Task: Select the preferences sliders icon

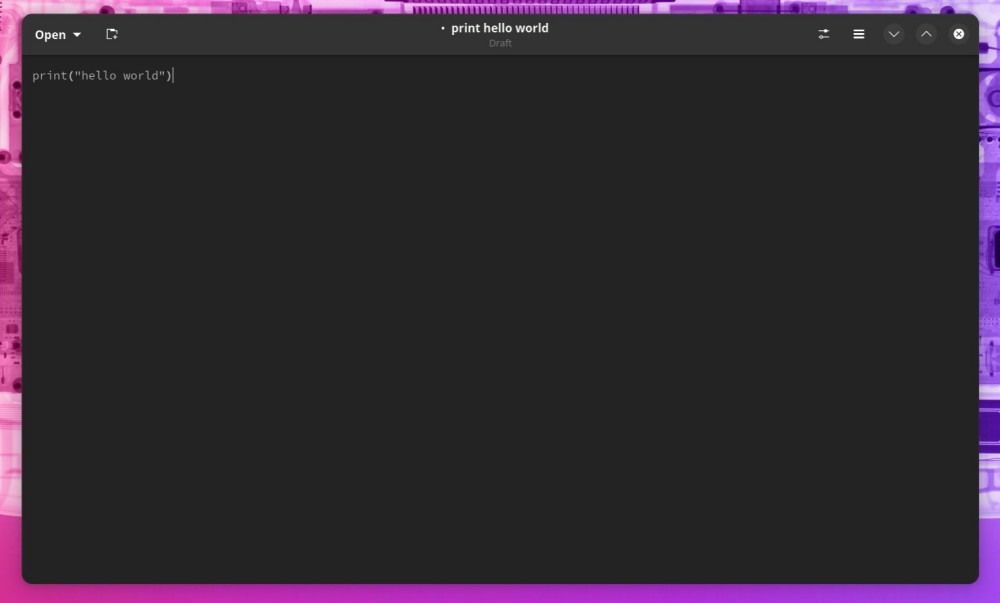Action: coord(823,33)
